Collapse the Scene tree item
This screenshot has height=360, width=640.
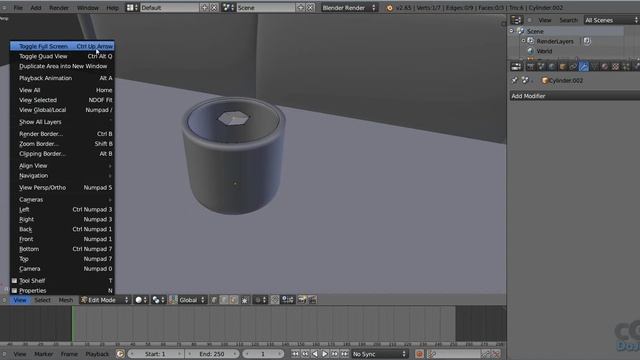[511, 31]
